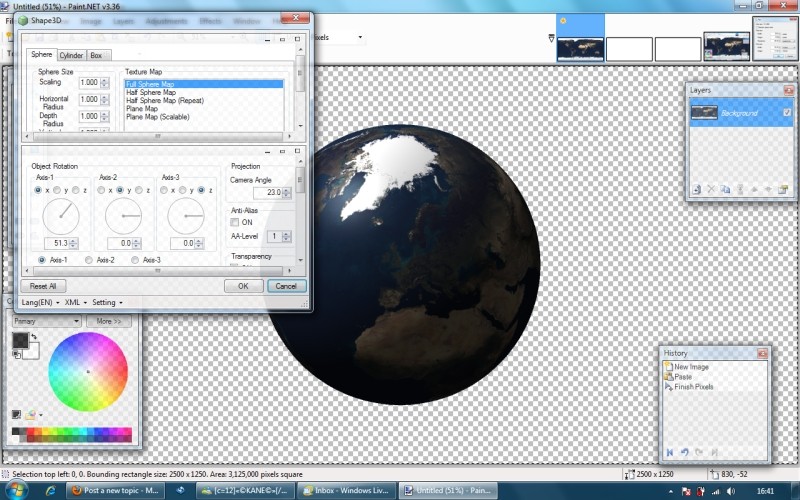Increase the Camera Angle spinner value
The image size is (800, 500).
[x=286, y=190]
